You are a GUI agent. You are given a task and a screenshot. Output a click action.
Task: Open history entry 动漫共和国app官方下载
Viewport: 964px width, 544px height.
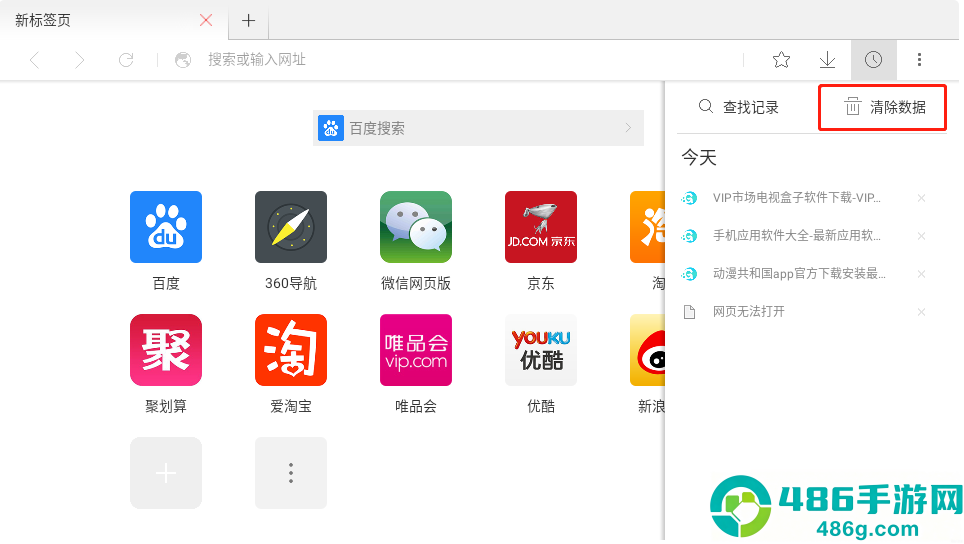pos(799,274)
